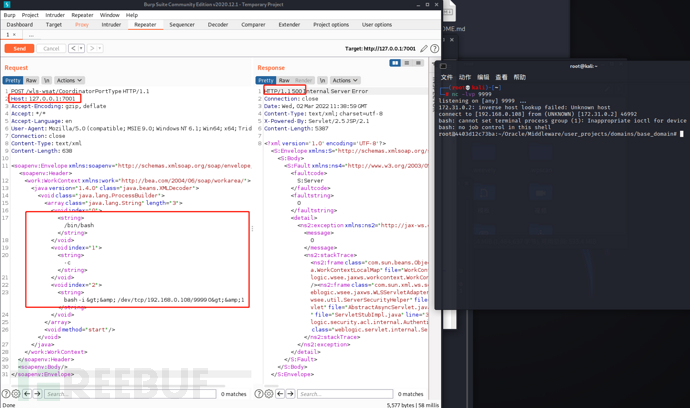690x408 pixels.
Task: Jump to previous request search match
Action: (27, 394)
